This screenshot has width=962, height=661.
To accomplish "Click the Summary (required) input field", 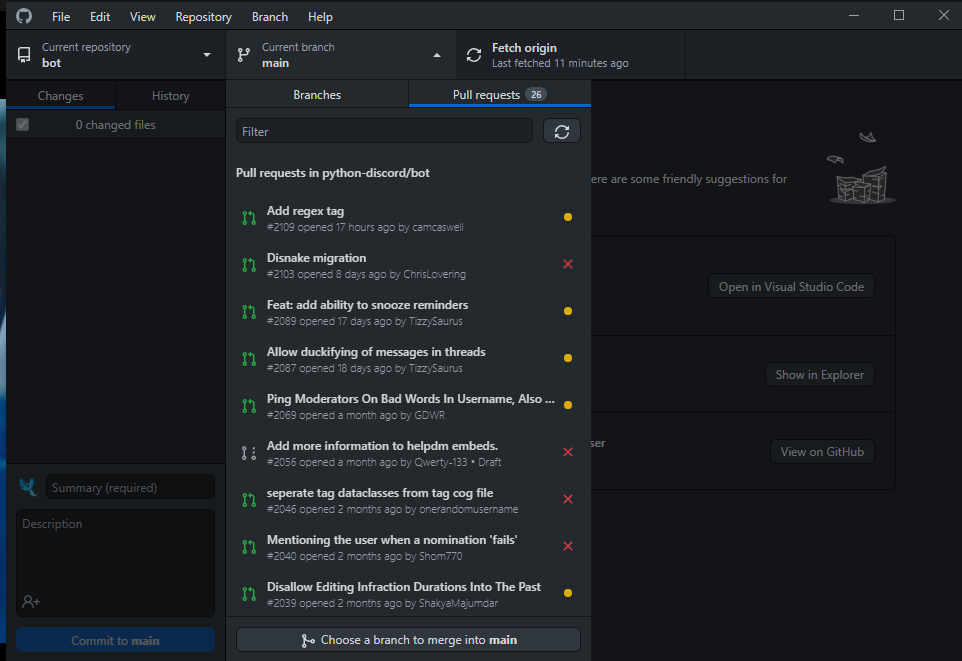I will click(130, 487).
